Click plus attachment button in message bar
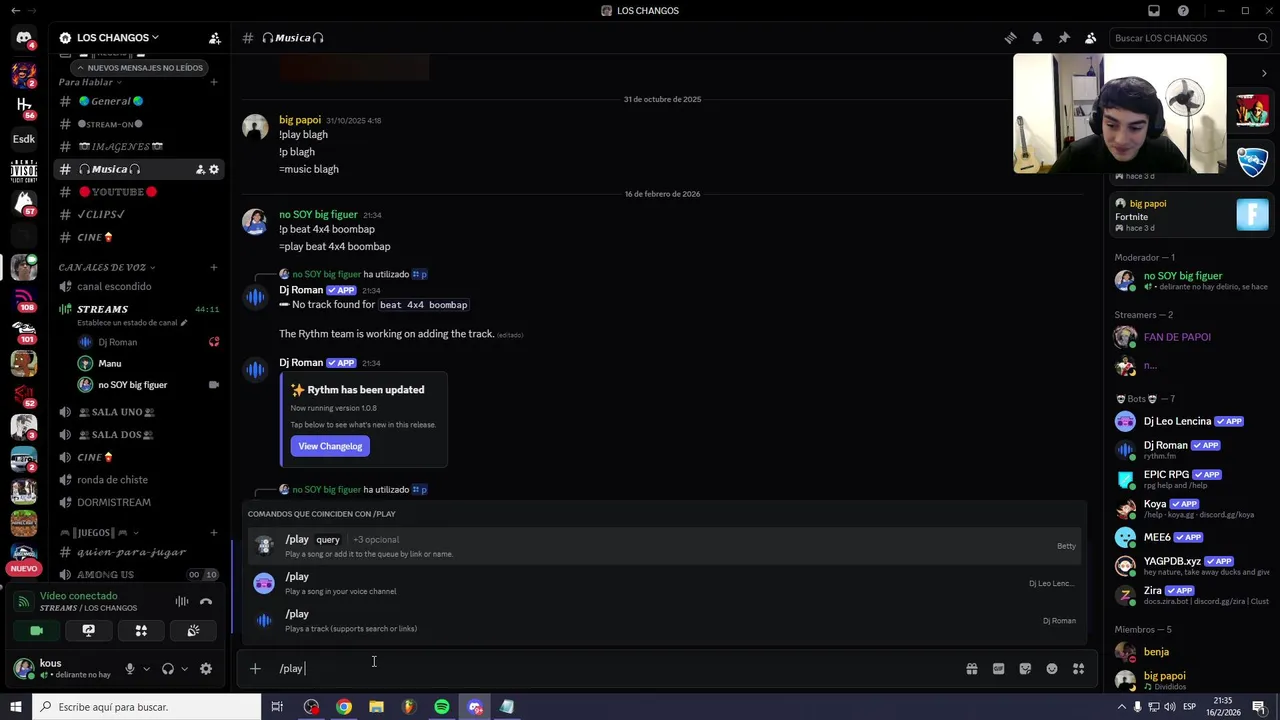 coord(255,668)
